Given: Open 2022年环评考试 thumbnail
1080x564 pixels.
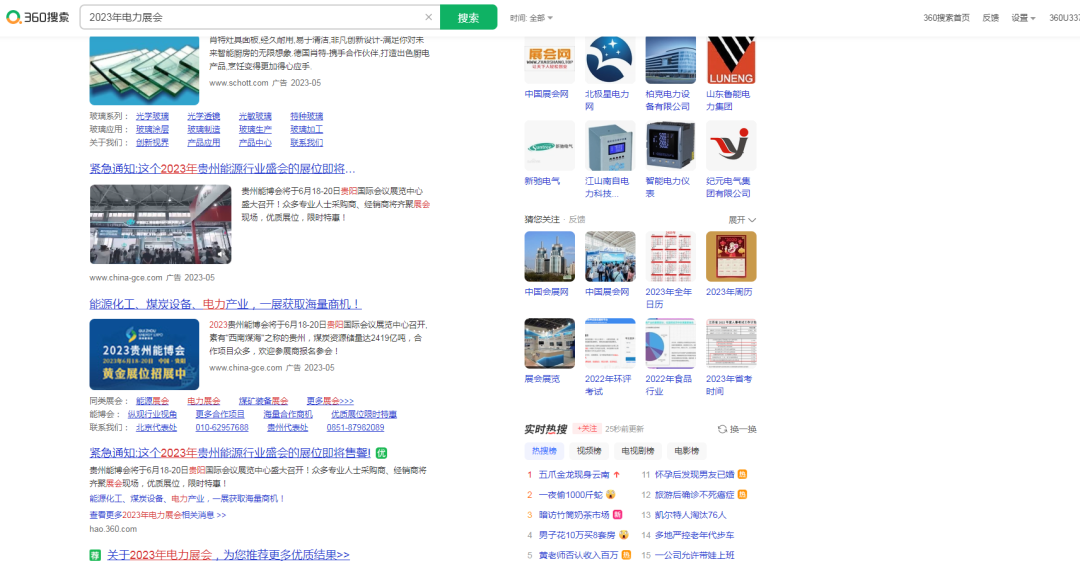Looking at the screenshot, I should coord(610,343).
